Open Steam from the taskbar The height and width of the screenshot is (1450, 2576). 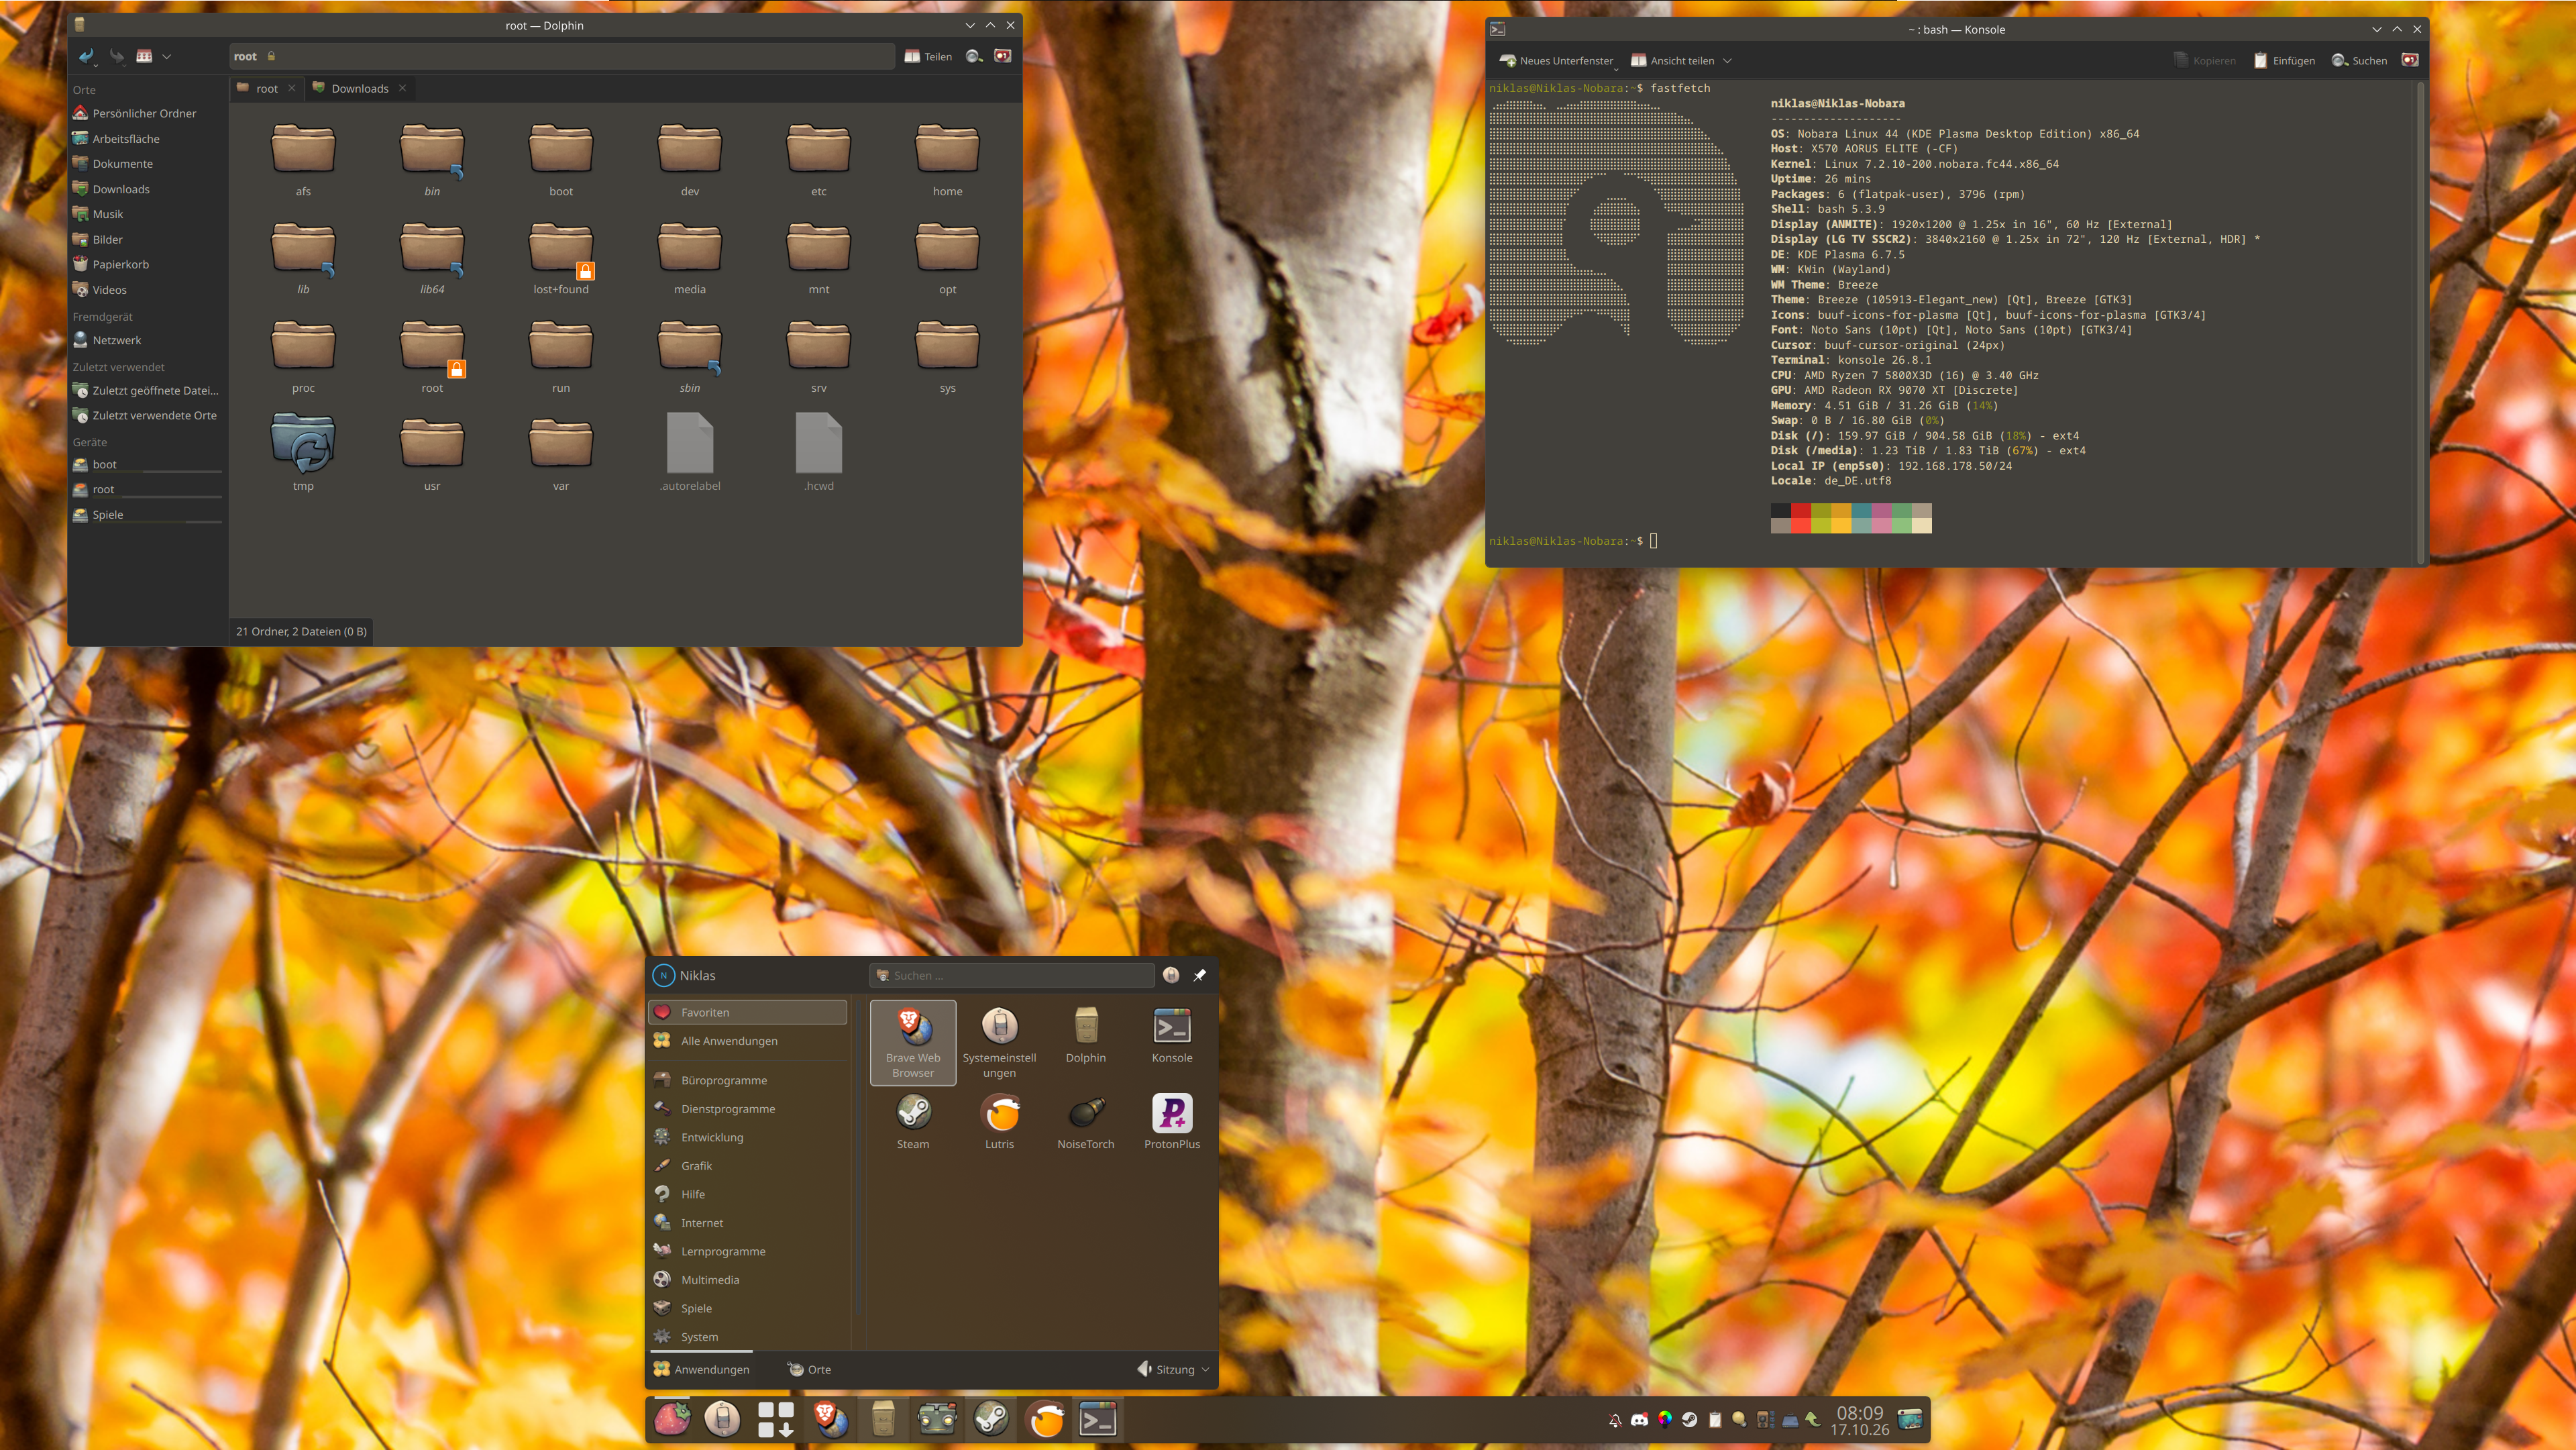pyautogui.click(x=991, y=1419)
